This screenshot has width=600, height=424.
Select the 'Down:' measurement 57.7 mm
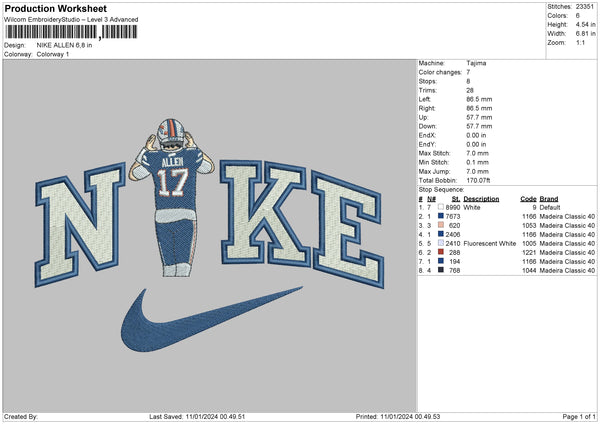click(x=479, y=126)
